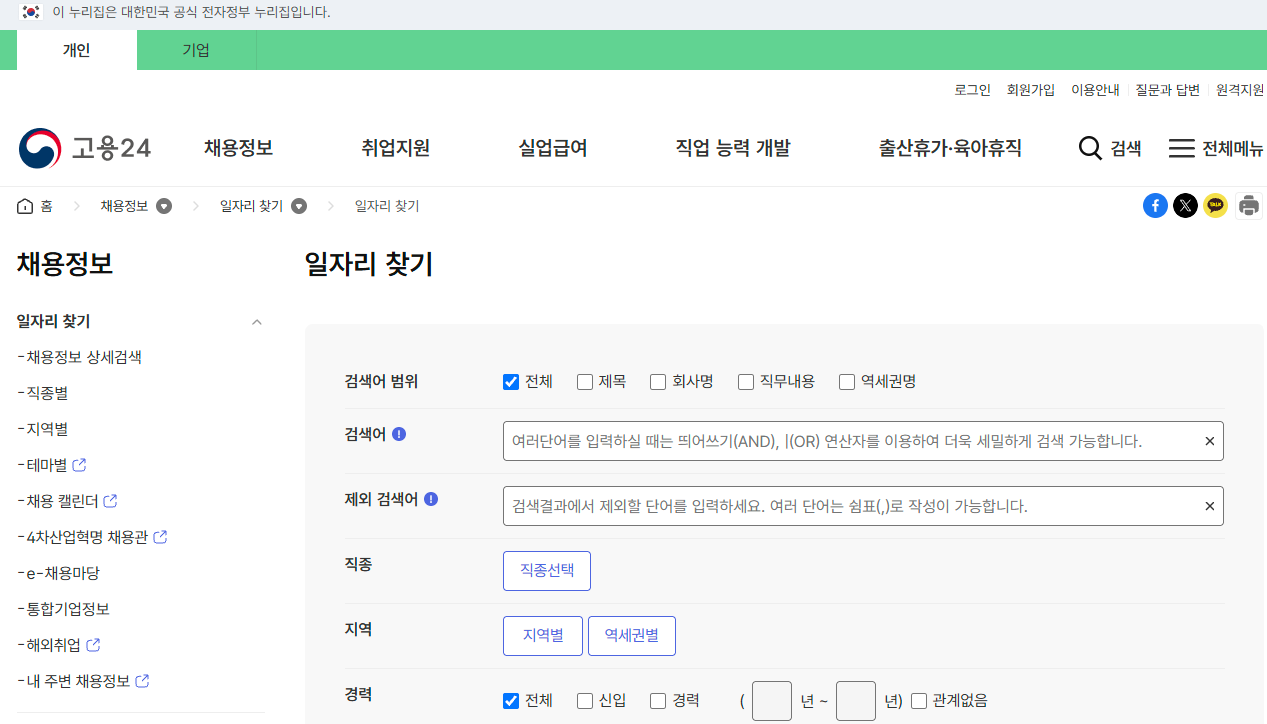1267x724 pixels.
Task: Print the page using the printer icon
Action: click(x=1248, y=205)
